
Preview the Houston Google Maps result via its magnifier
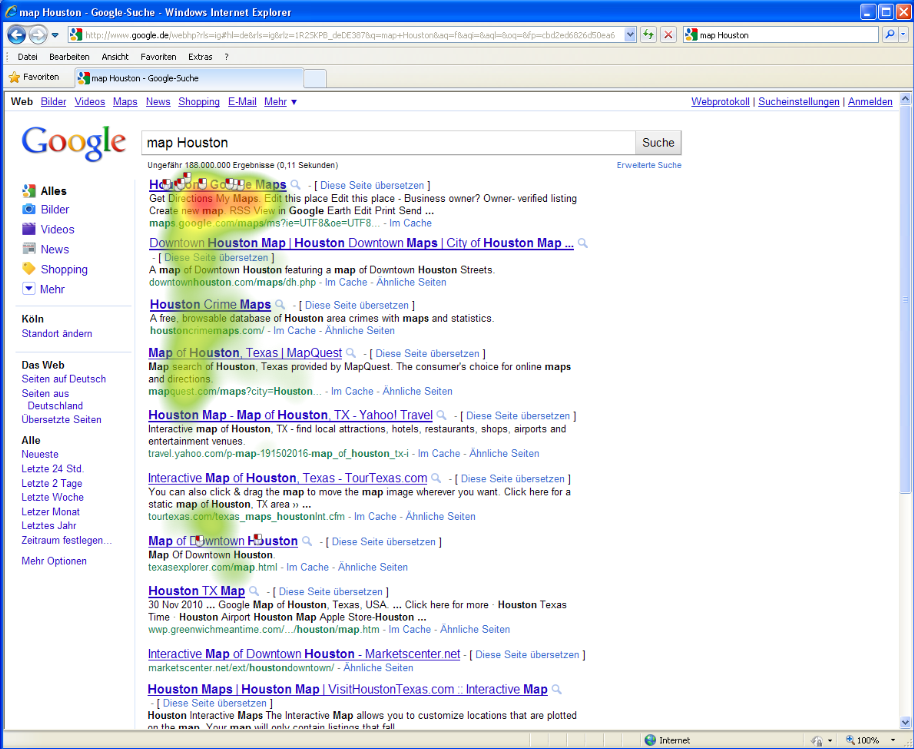coord(296,185)
